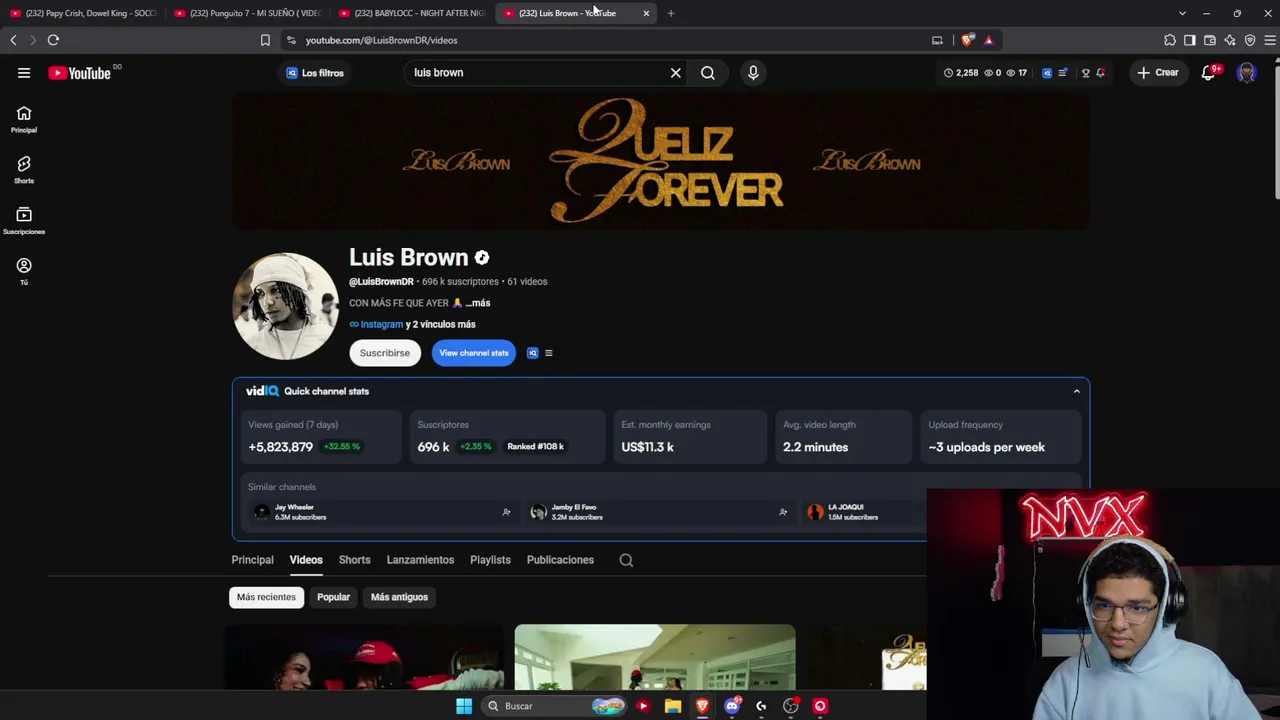Switch to the Publicaciones channel tab
Viewport: 1280px width, 720px height.
point(560,560)
